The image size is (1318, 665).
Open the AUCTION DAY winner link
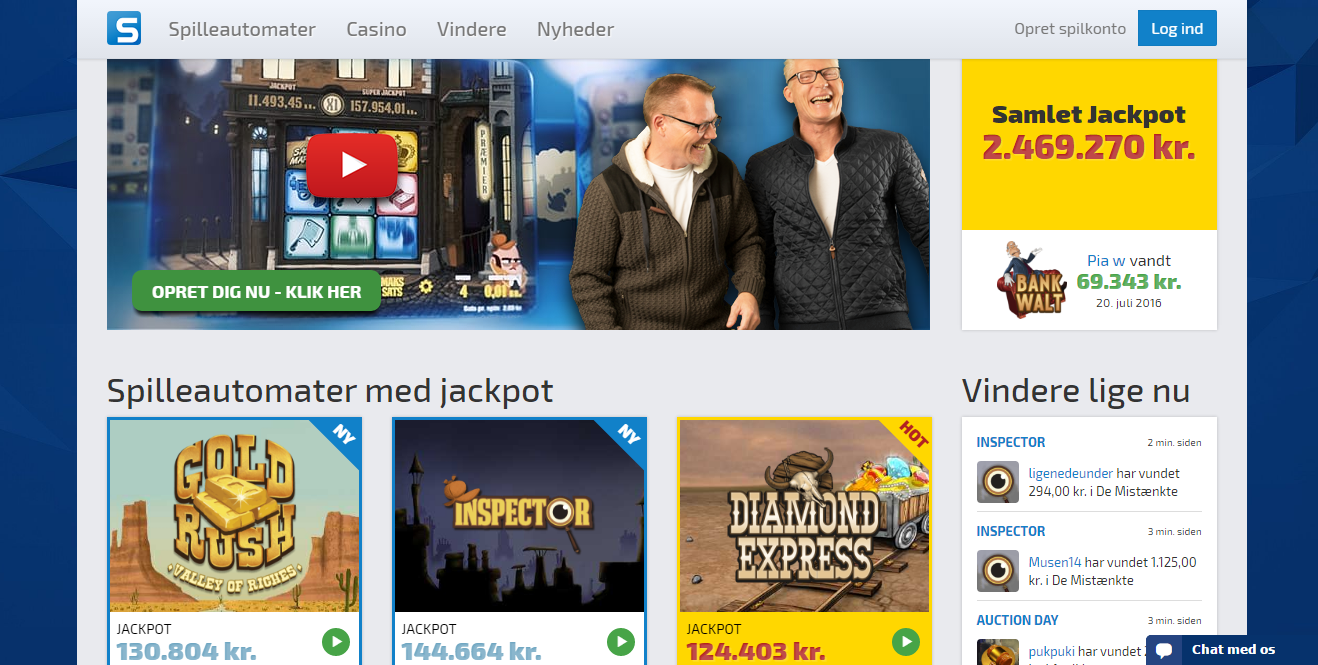pyautogui.click(x=1017, y=620)
